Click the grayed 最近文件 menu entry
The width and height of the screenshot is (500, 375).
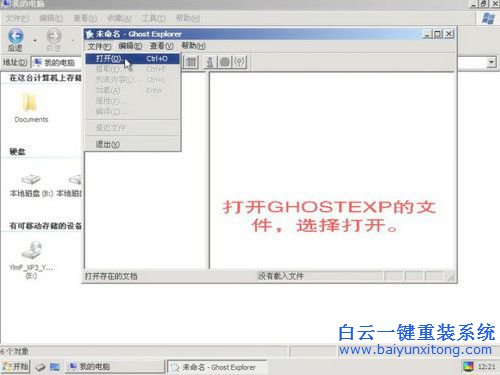pos(132,127)
